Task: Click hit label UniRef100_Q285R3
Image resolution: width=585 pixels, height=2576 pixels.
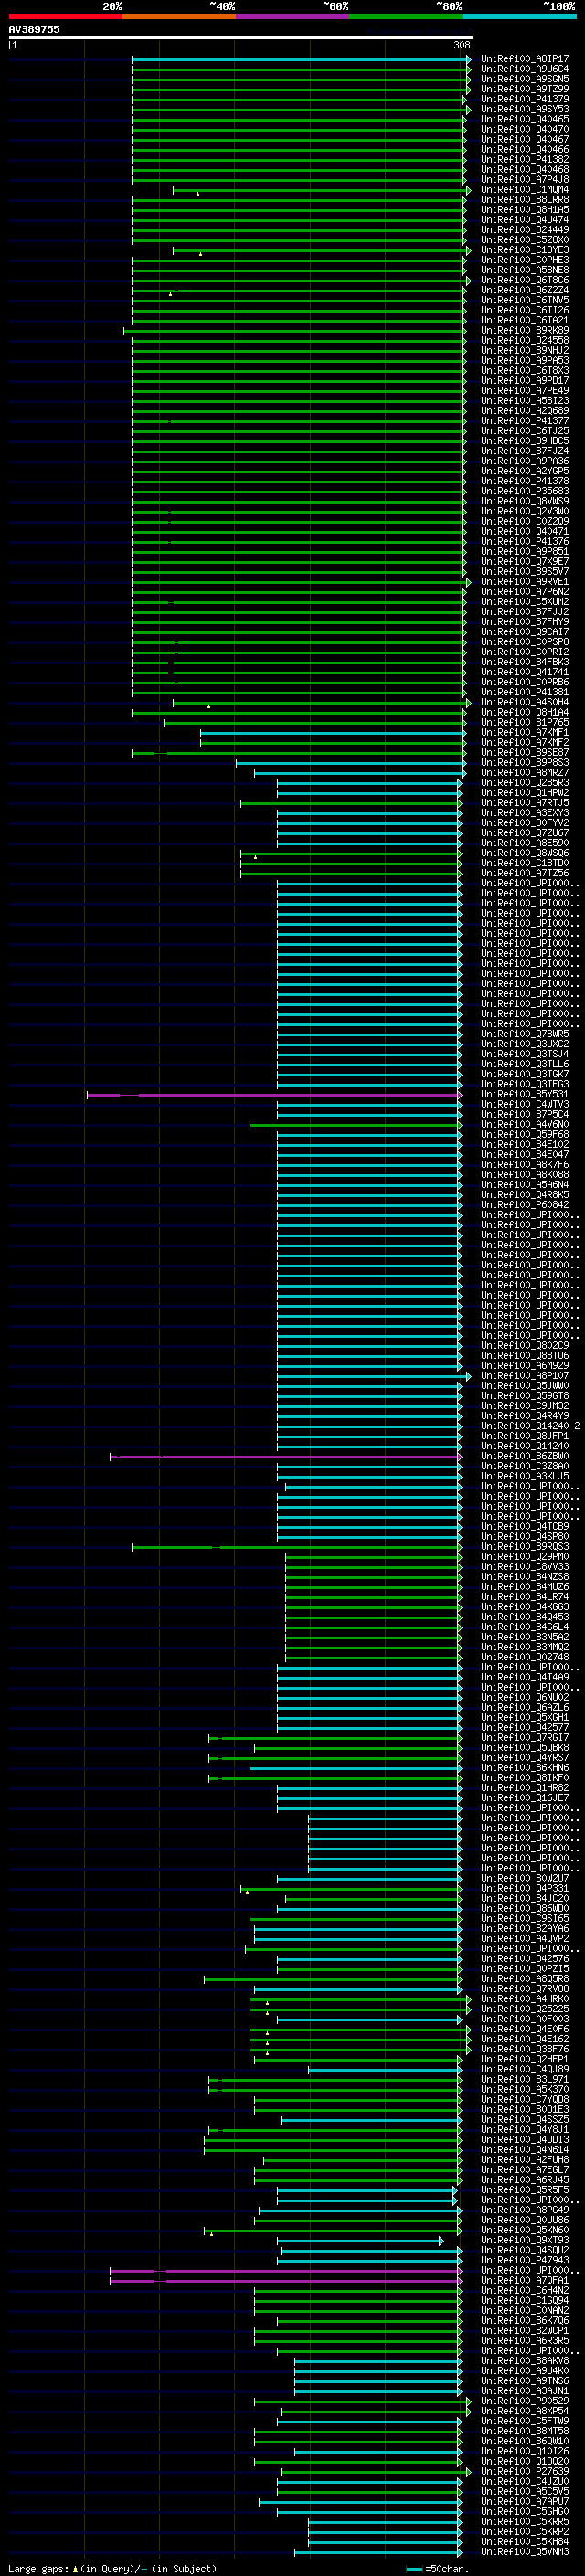Action: click(525, 783)
